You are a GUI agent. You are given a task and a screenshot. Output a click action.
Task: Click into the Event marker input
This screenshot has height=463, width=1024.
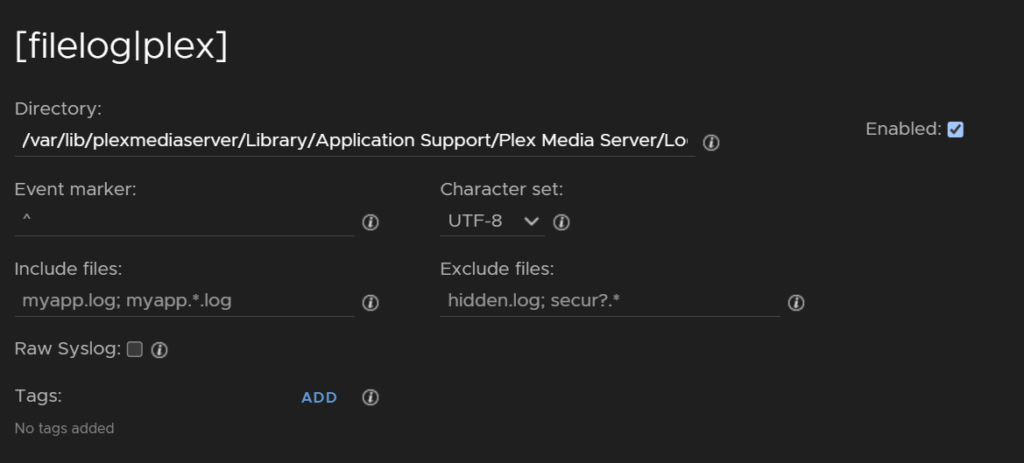click(x=184, y=222)
